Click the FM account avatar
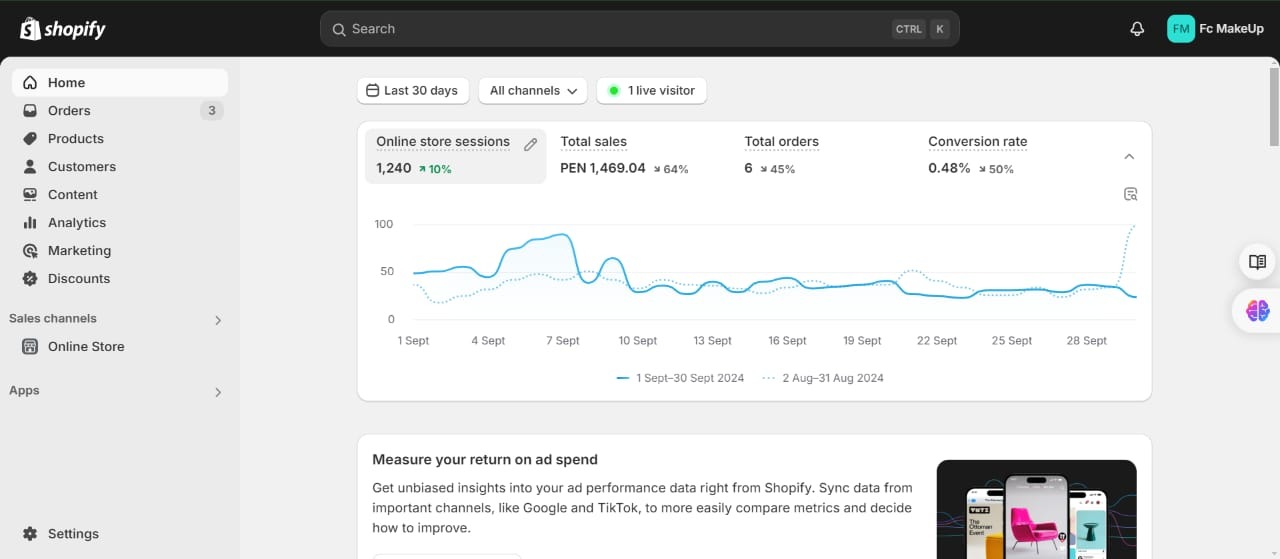1280x559 pixels. (1181, 29)
